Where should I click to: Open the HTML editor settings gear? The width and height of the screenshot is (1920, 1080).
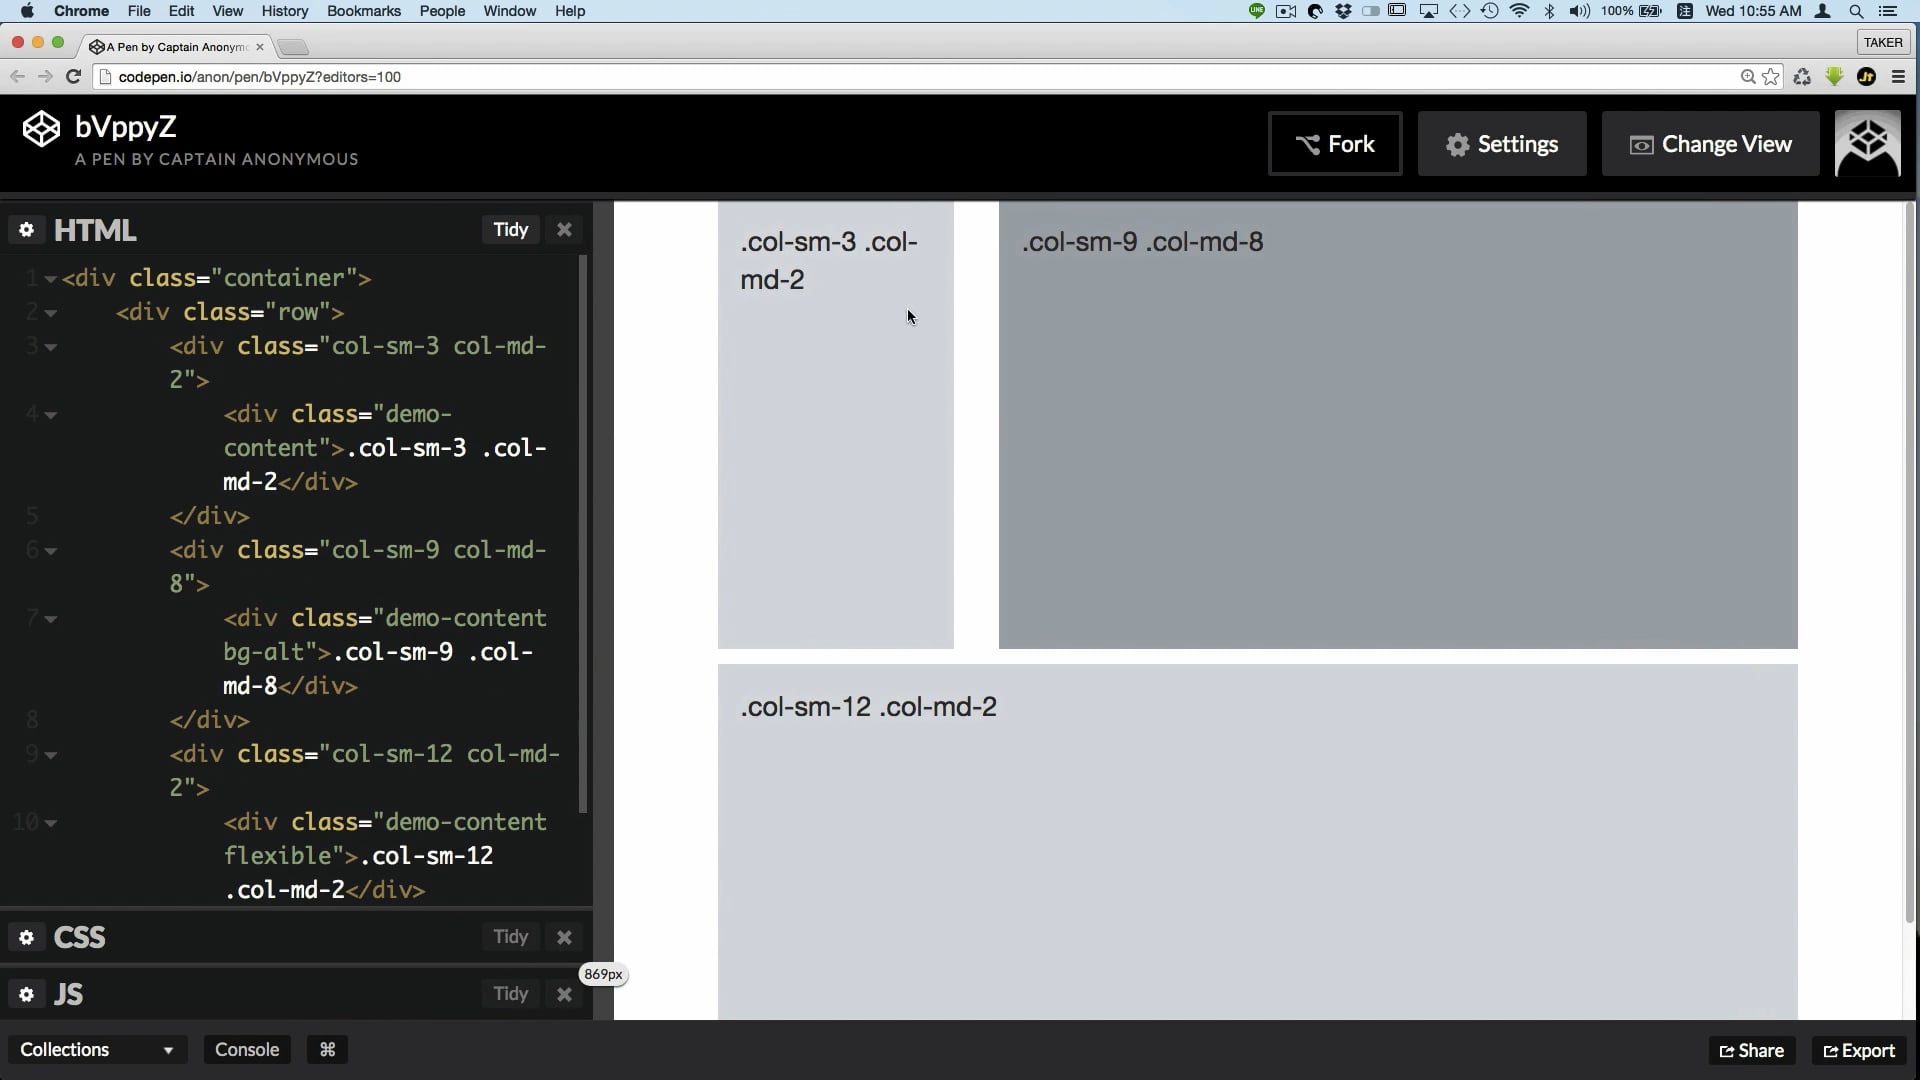(27, 230)
